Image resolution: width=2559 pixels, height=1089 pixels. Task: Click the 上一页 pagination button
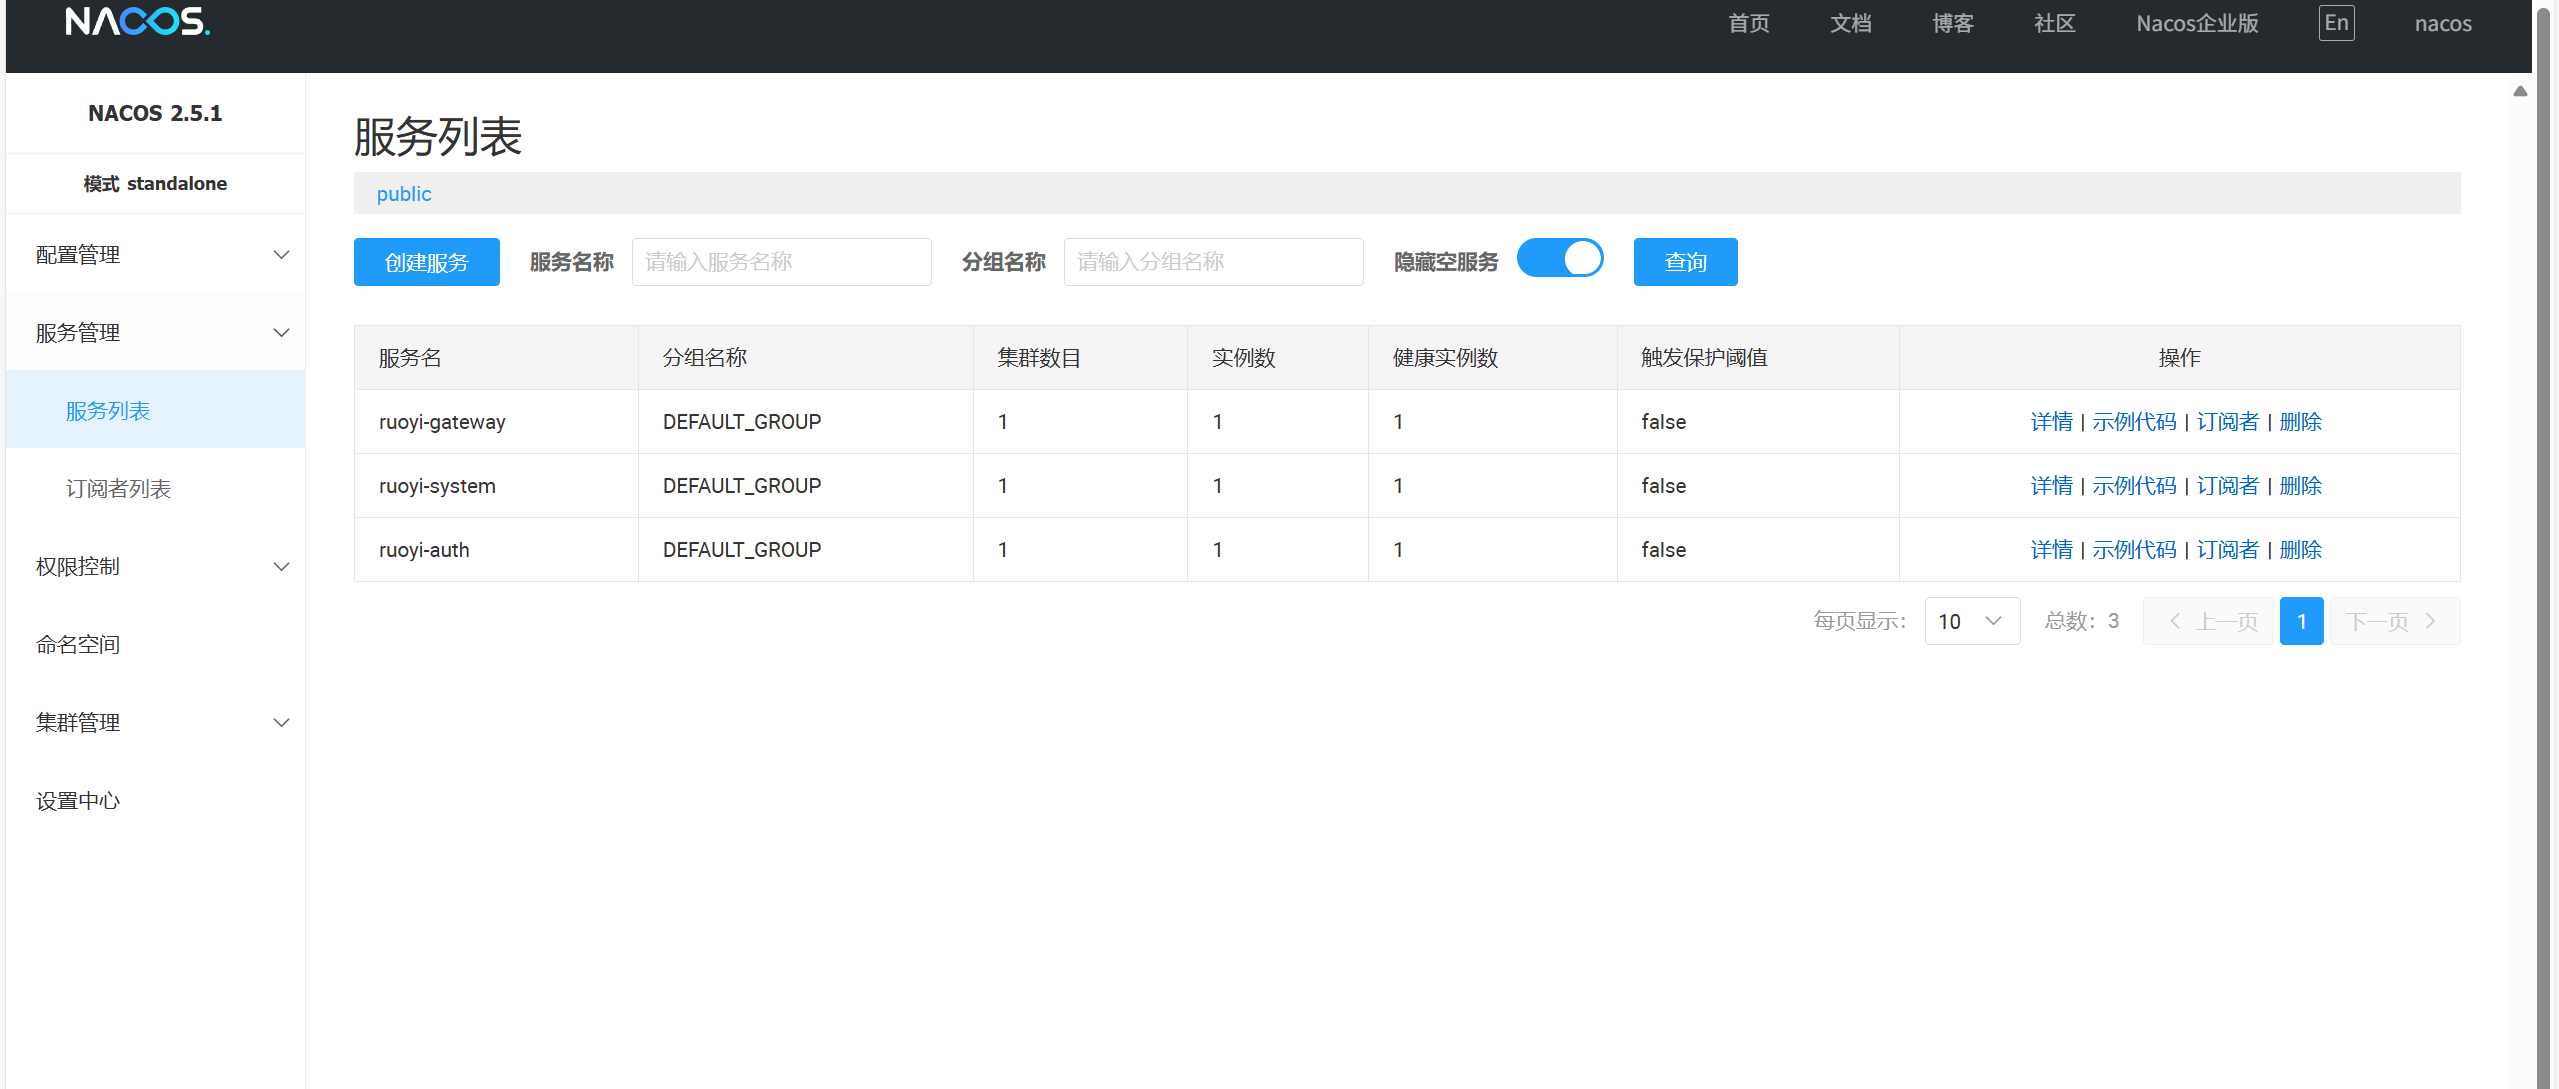coord(2208,621)
